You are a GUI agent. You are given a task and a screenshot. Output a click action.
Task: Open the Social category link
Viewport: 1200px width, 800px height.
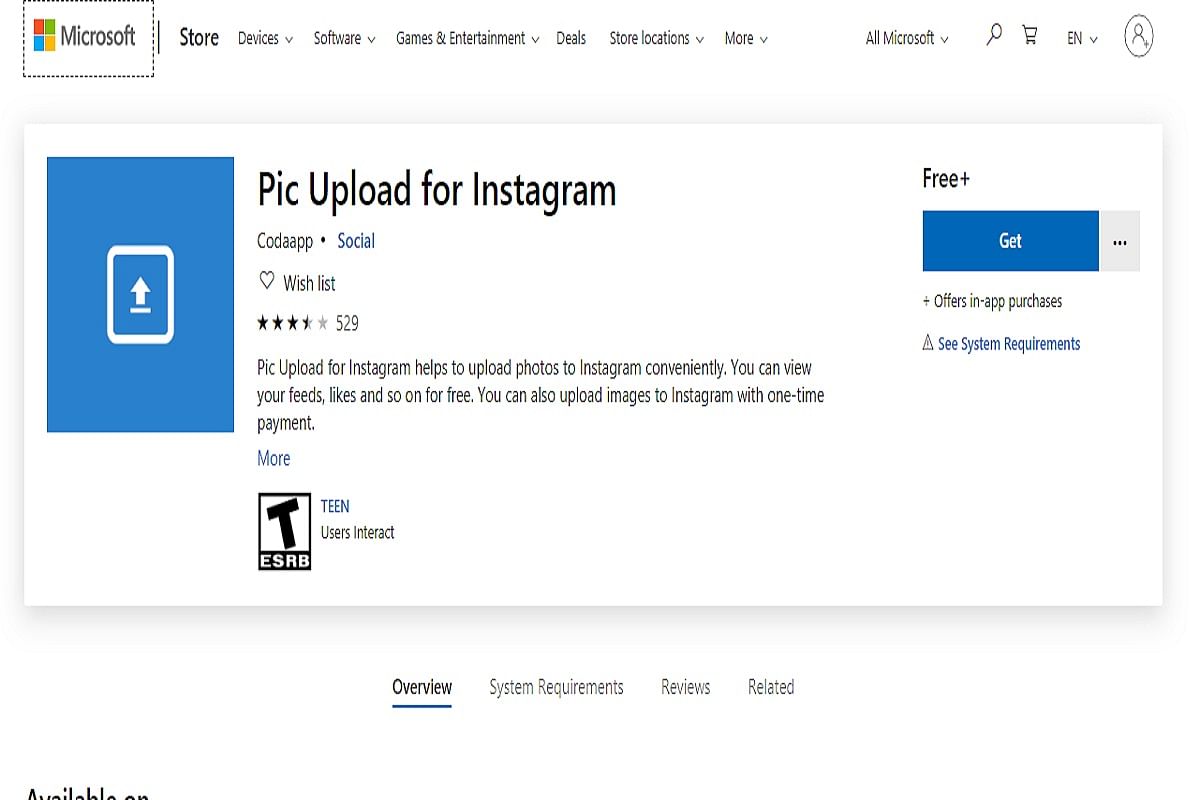coord(356,241)
